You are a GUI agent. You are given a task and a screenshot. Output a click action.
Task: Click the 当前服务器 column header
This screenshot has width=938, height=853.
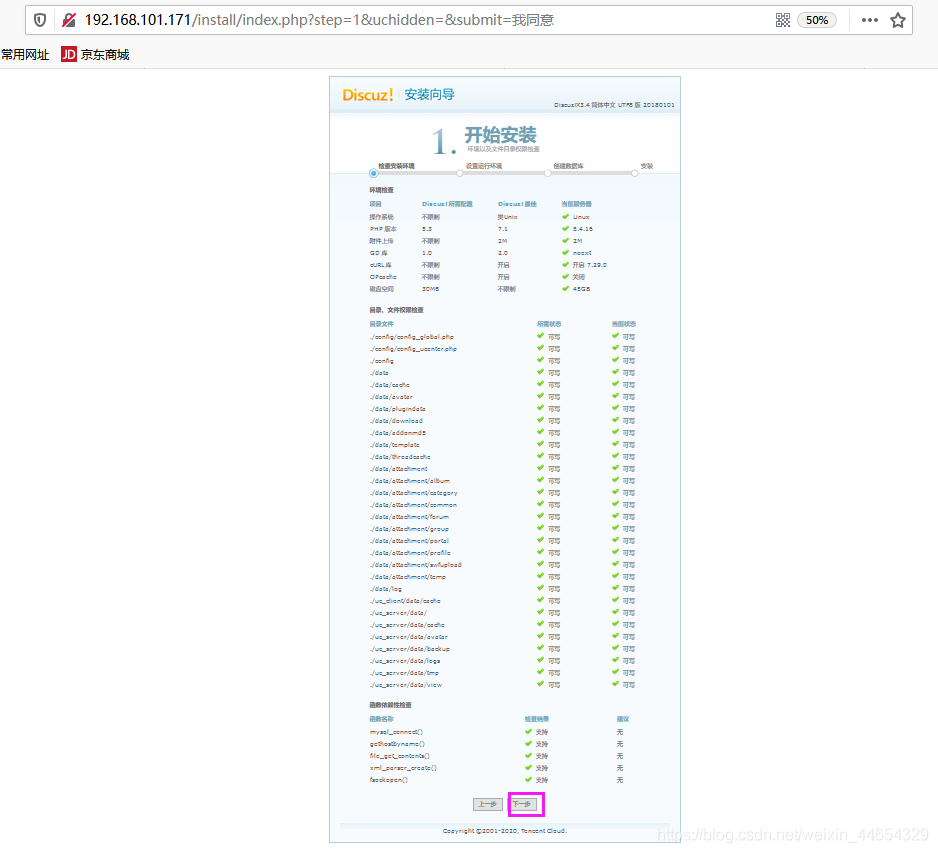[x=577, y=204]
